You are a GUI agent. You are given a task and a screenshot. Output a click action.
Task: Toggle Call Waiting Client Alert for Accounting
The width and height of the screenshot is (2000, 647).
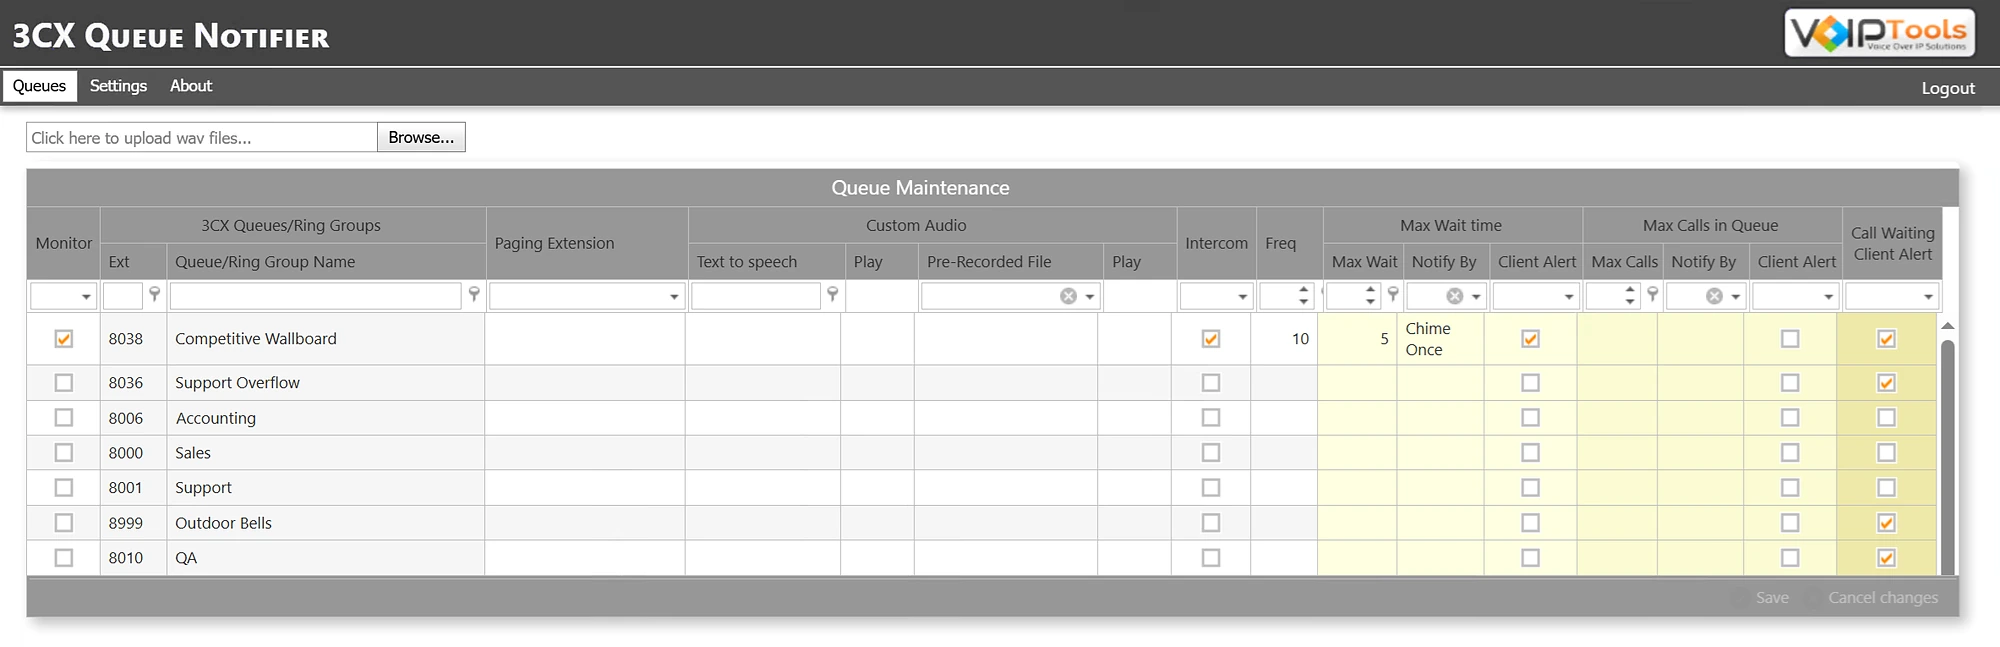point(1886,418)
